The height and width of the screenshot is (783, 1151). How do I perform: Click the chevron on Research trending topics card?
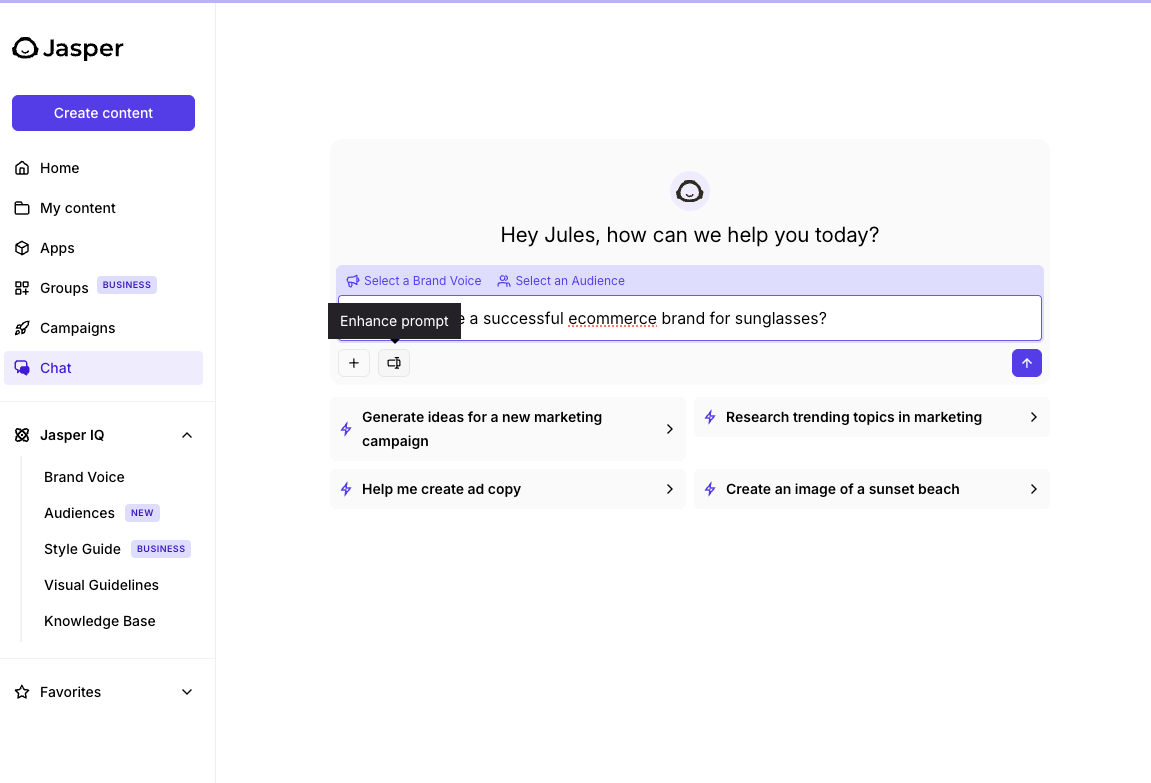pyautogui.click(x=1034, y=418)
